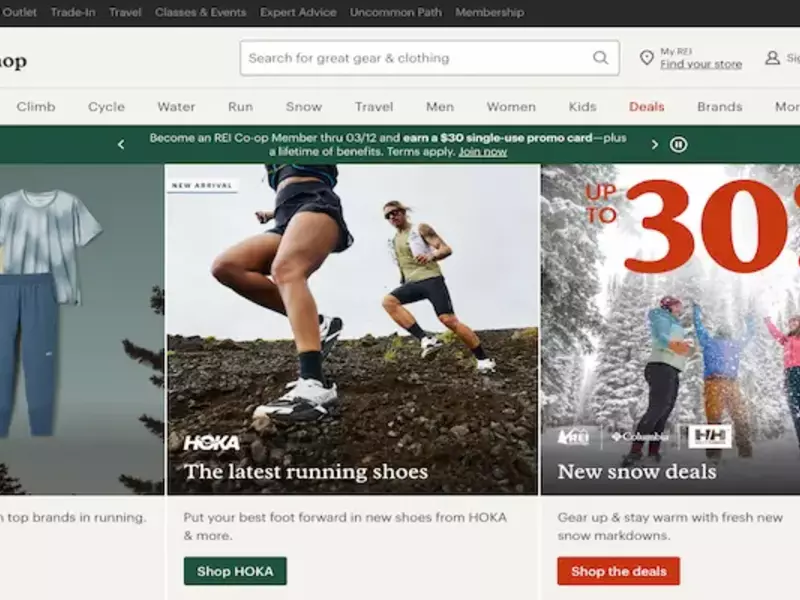Click the search for gear input field

coord(415,58)
